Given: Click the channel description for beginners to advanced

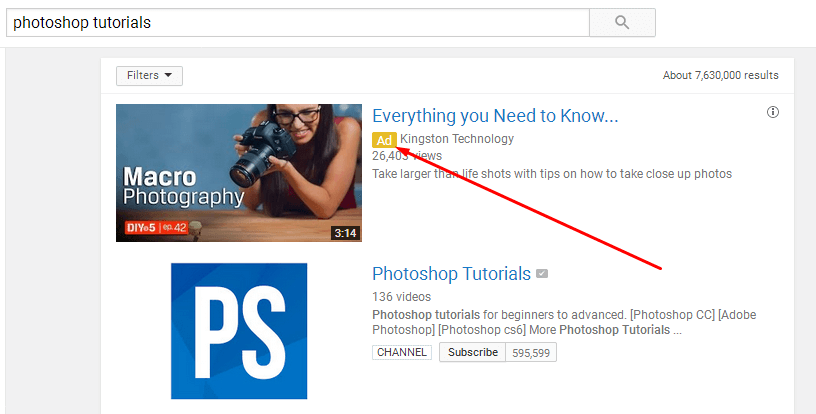Looking at the screenshot, I should (564, 322).
